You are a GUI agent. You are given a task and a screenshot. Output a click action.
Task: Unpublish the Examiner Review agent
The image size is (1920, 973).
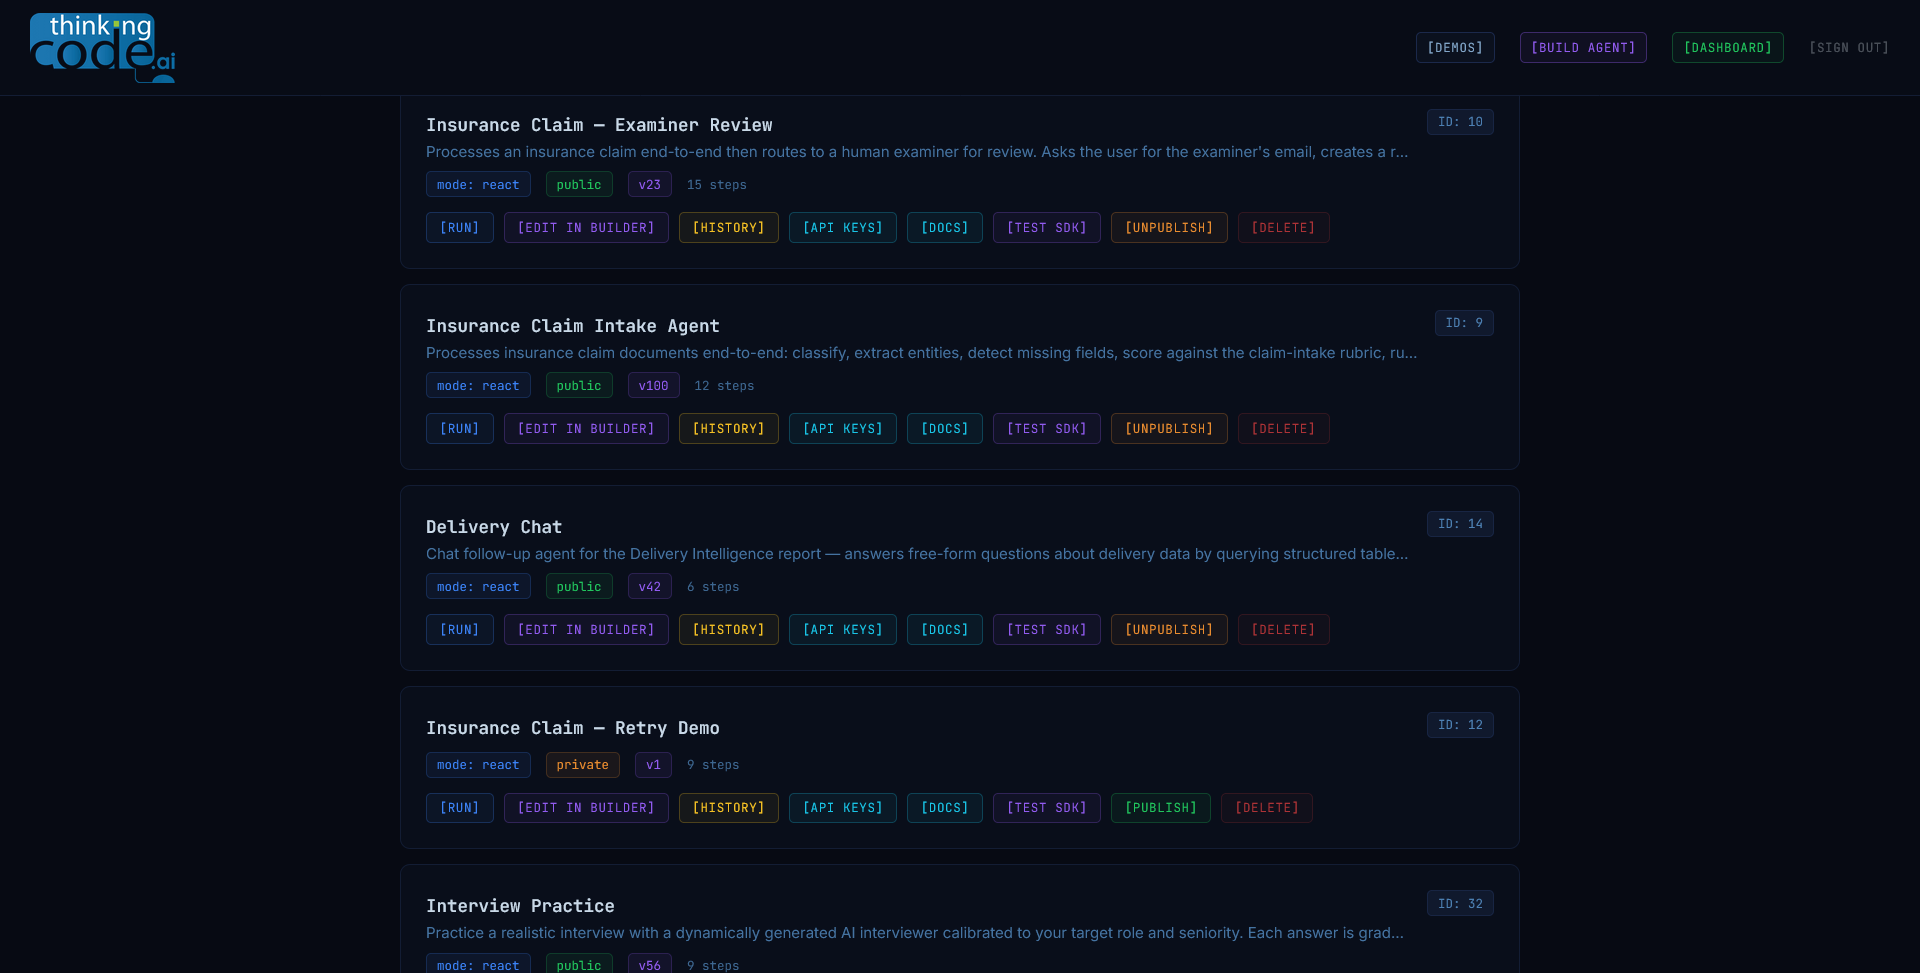[x=1169, y=228]
